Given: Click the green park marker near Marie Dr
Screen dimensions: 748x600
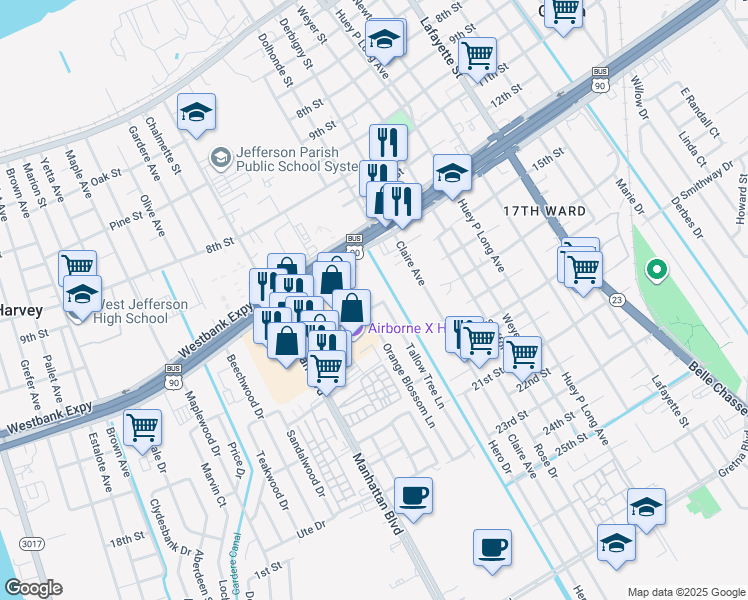Looking at the screenshot, I should 656,269.
